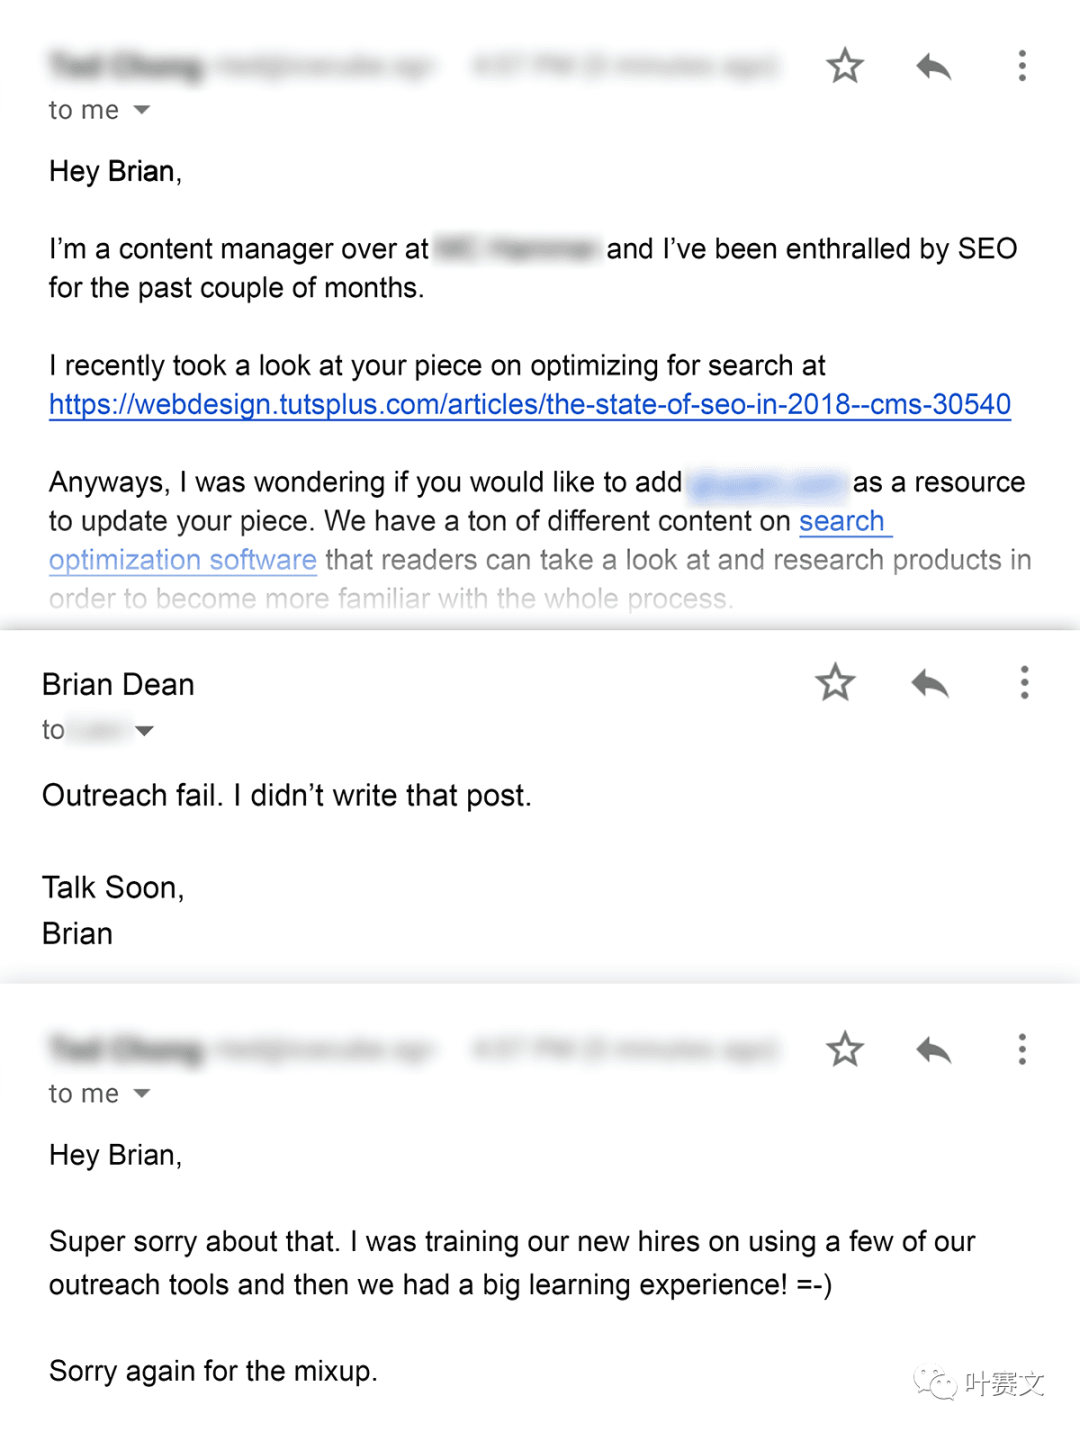Expand 'to me' recipient details in first email
This screenshot has width=1080, height=1432.
pyautogui.click(x=142, y=110)
